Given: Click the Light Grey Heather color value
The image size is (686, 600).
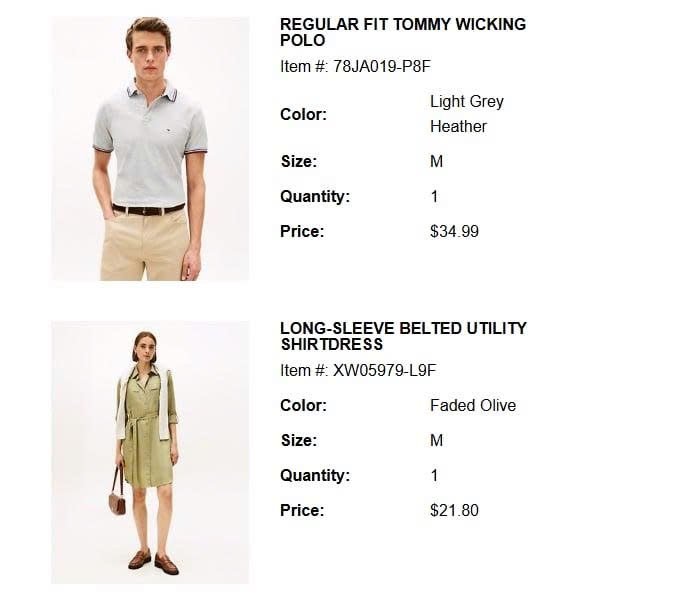Looking at the screenshot, I should pos(467,114).
